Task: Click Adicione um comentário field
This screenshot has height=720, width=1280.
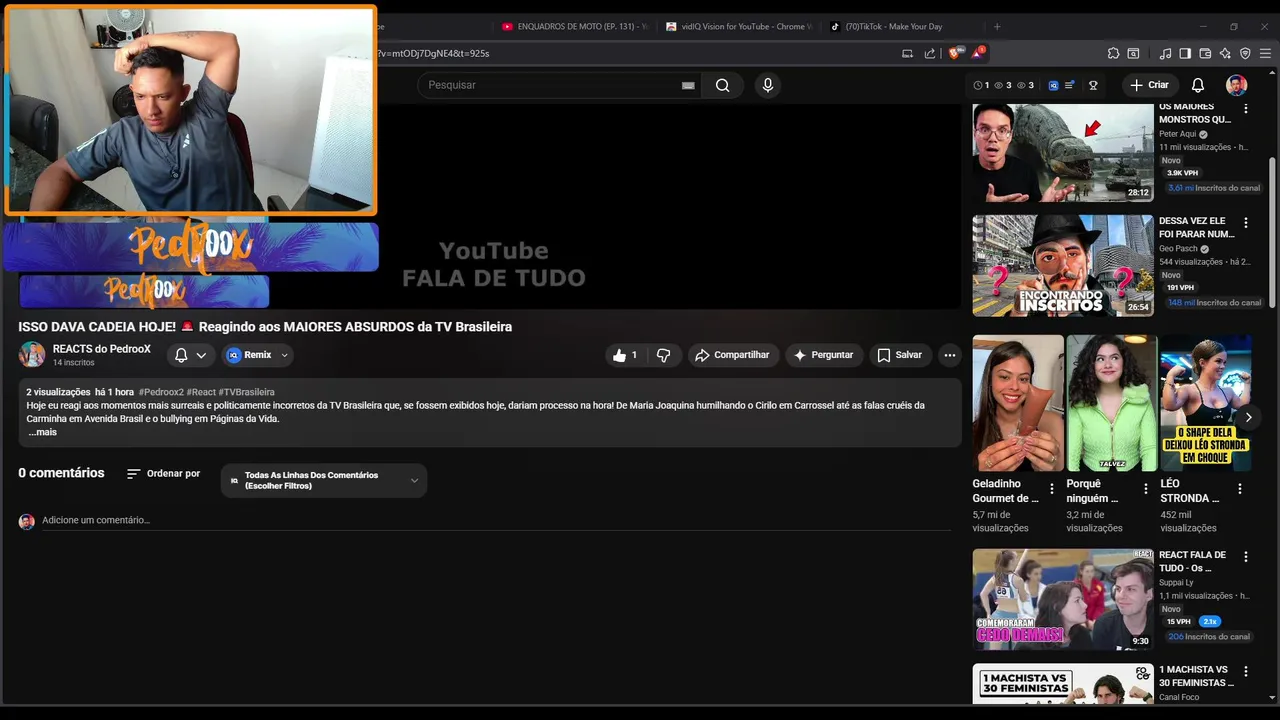Action: pyautogui.click(x=496, y=520)
